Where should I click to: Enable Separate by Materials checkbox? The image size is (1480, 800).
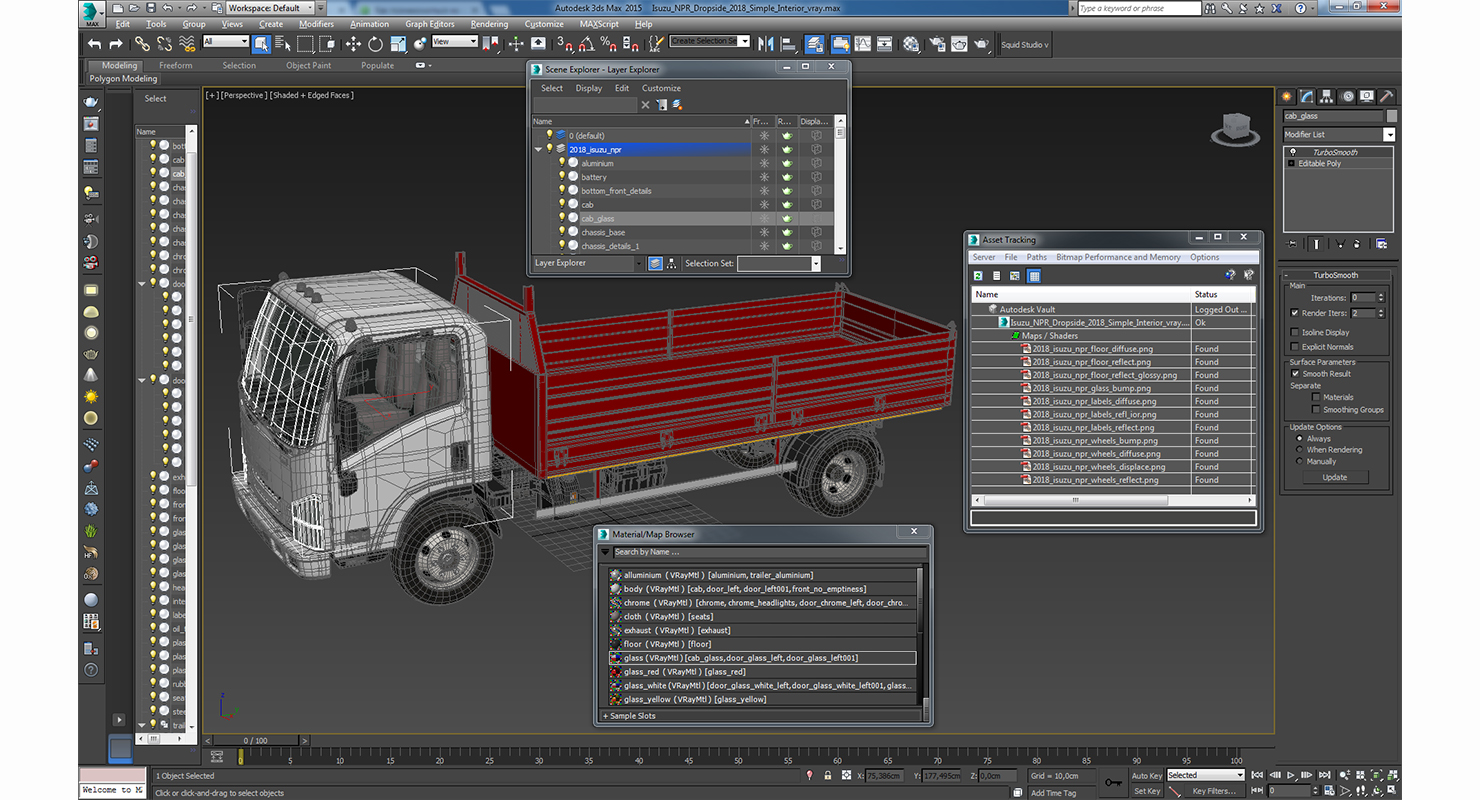pyautogui.click(x=1316, y=397)
